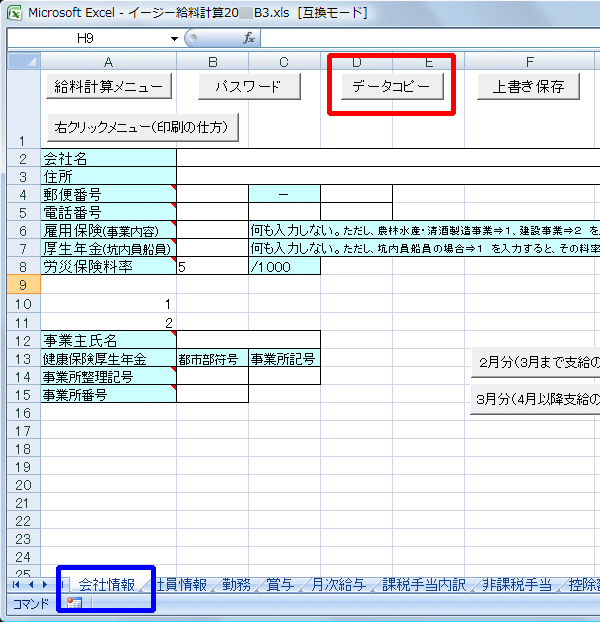Open the 賞与 sheet tab

click(x=279, y=585)
